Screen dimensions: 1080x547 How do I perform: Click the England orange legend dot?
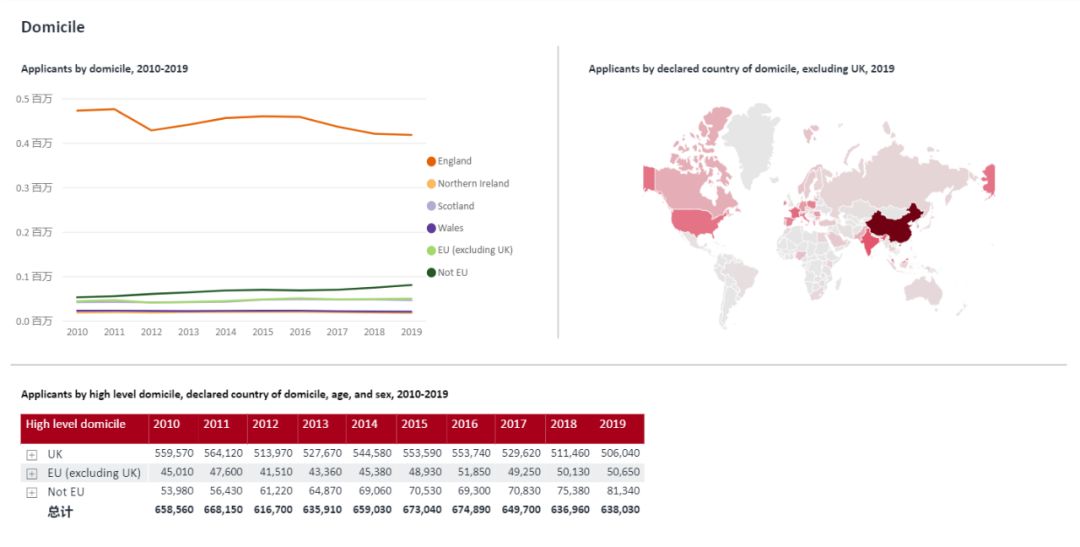point(431,161)
